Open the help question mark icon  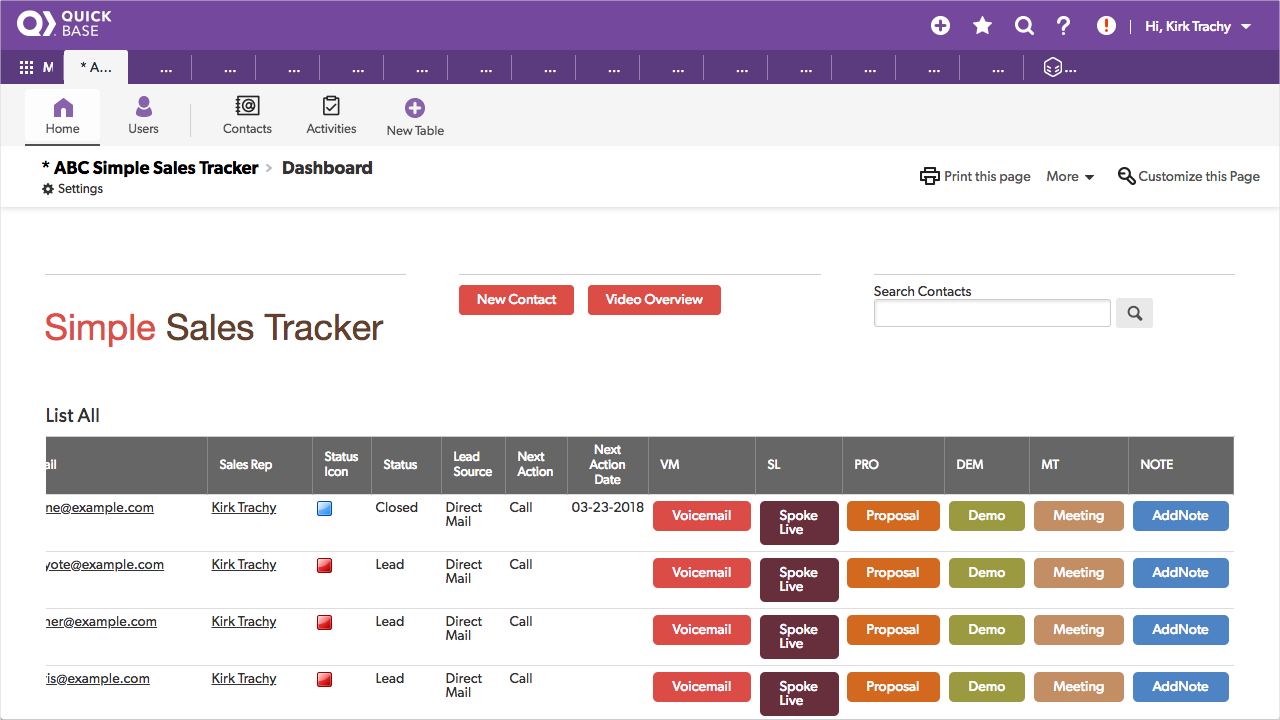[1064, 26]
